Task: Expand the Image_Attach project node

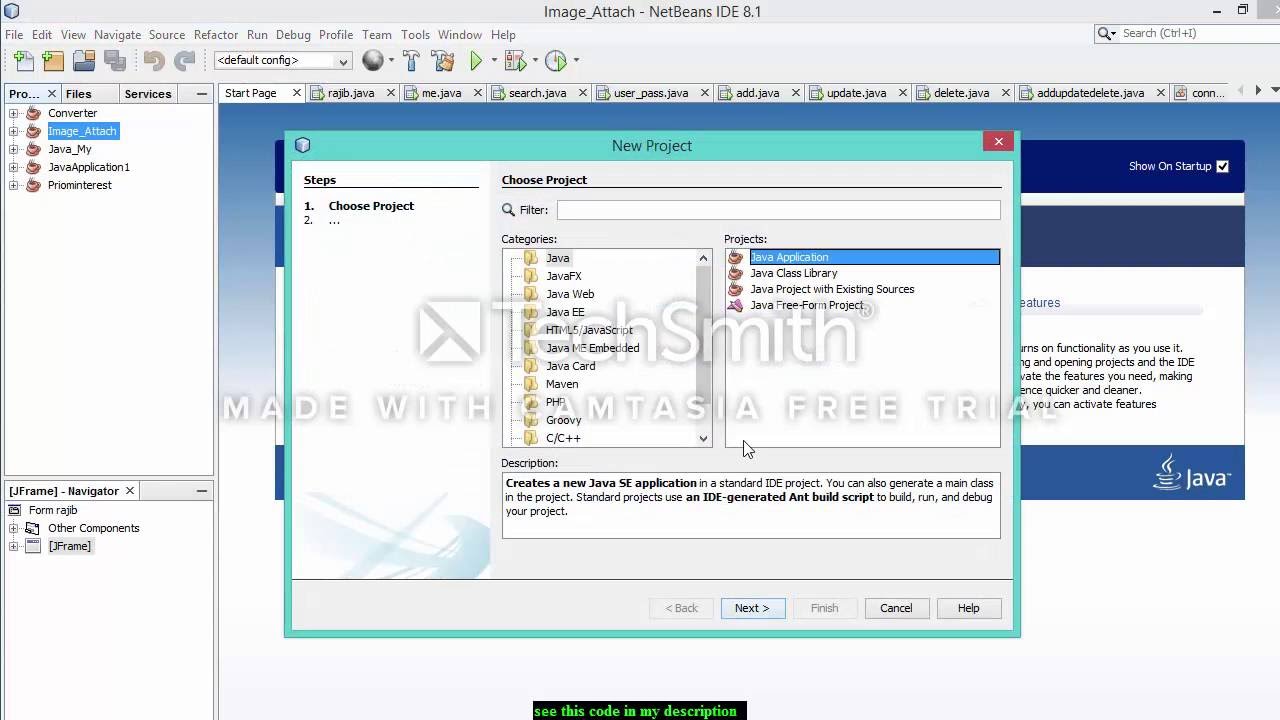Action: (x=14, y=131)
